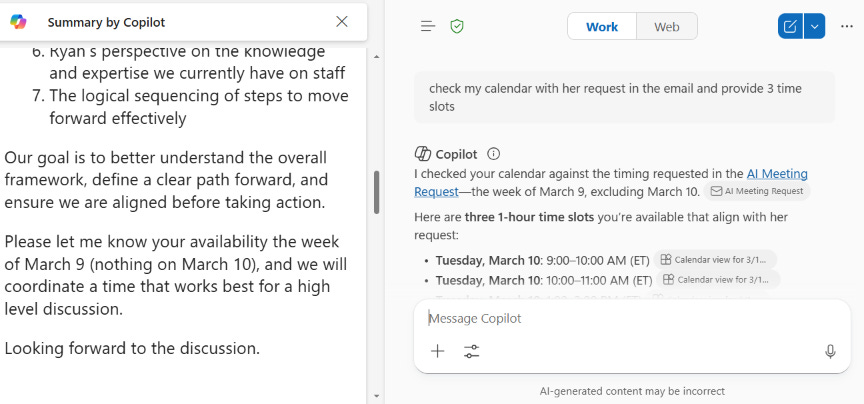Click 'Summary by Copilot' panel title
The image size is (864, 404).
coord(106,22)
